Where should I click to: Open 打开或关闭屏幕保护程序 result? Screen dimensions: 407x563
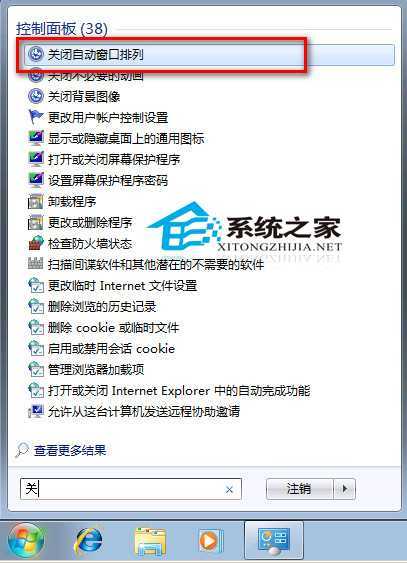(x=114, y=159)
